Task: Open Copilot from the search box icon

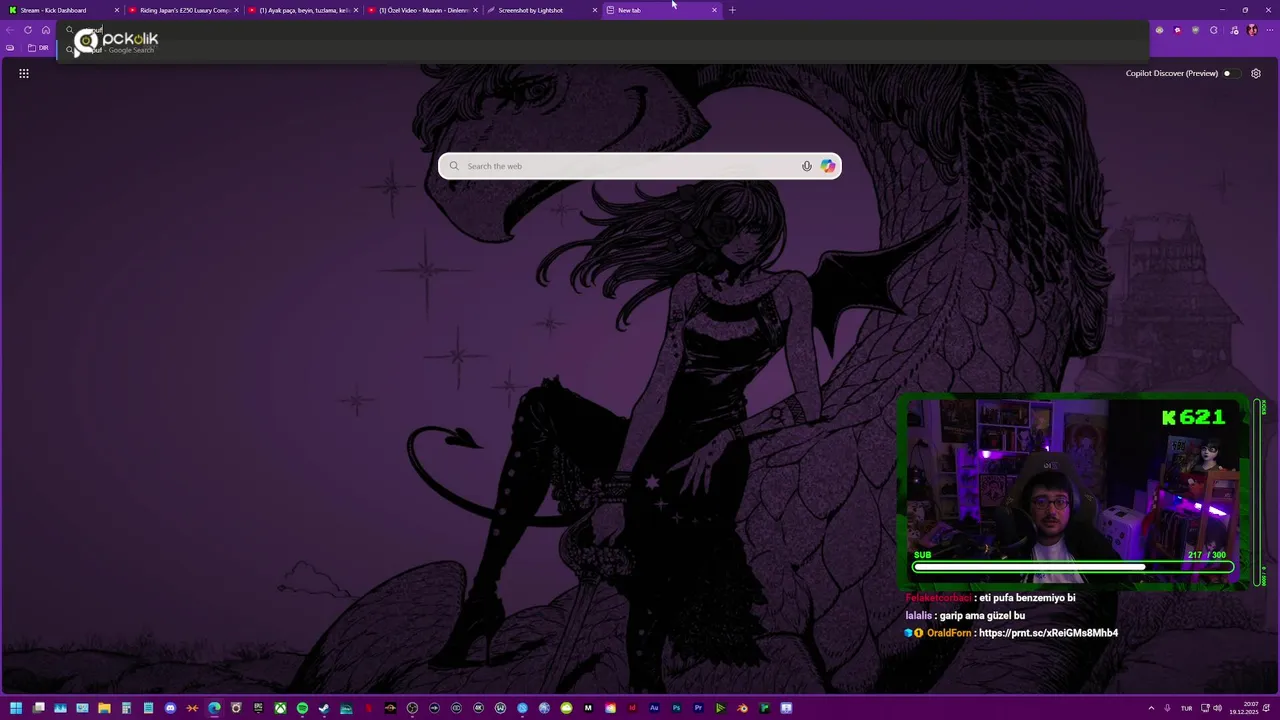Action: [828, 166]
